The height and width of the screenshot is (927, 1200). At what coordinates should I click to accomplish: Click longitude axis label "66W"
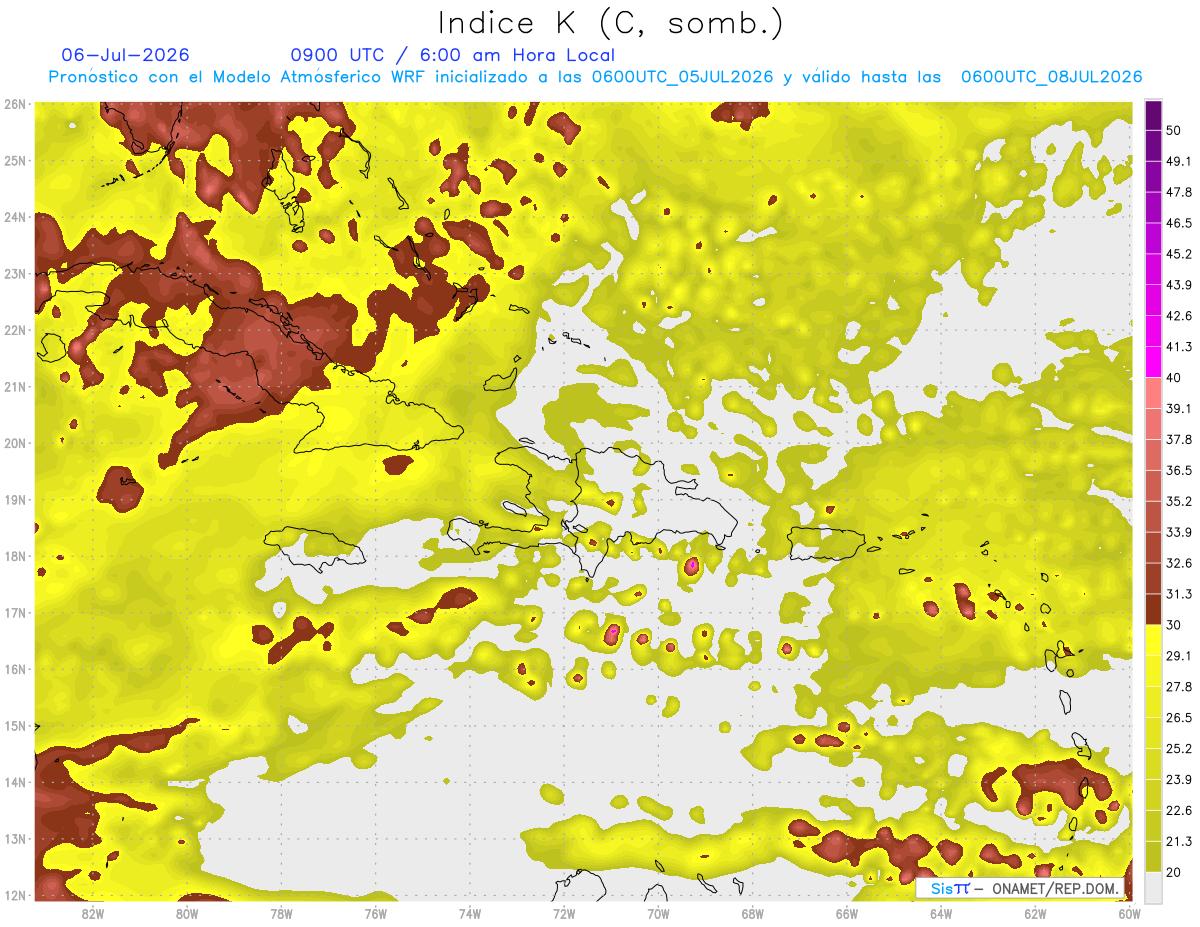tap(847, 913)
